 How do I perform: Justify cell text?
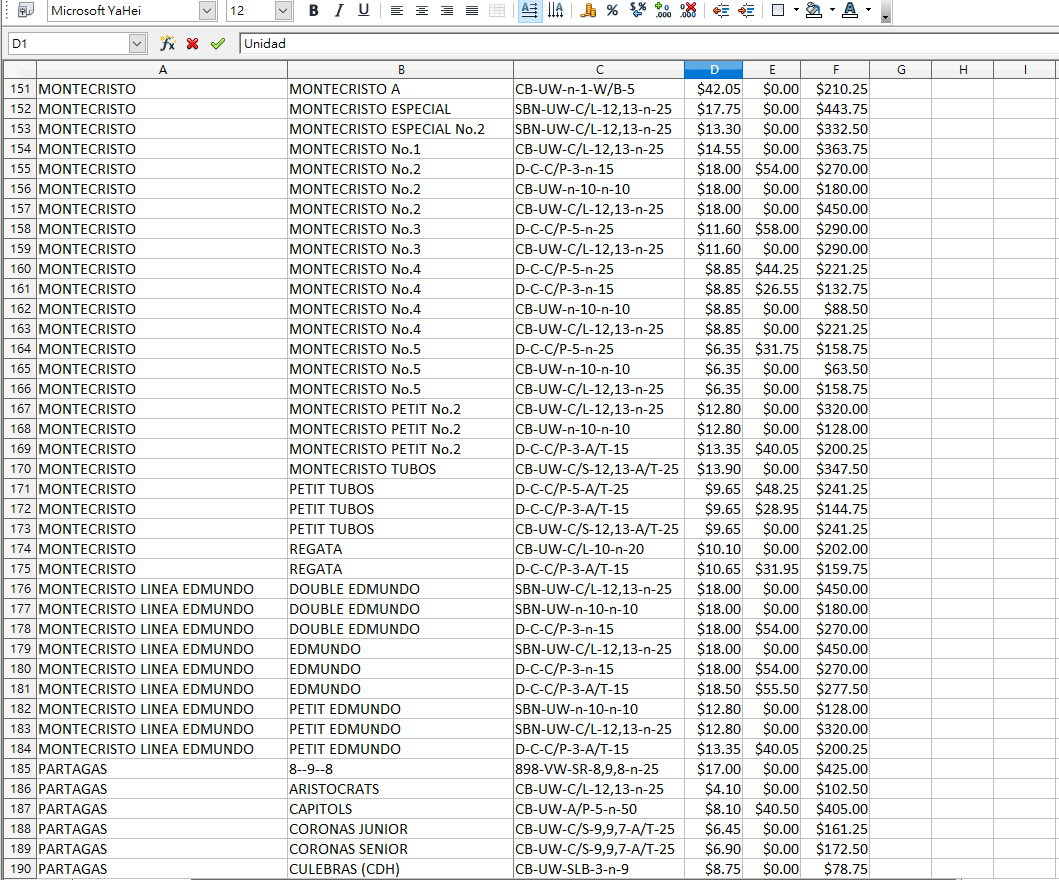(x=471, y=10)
